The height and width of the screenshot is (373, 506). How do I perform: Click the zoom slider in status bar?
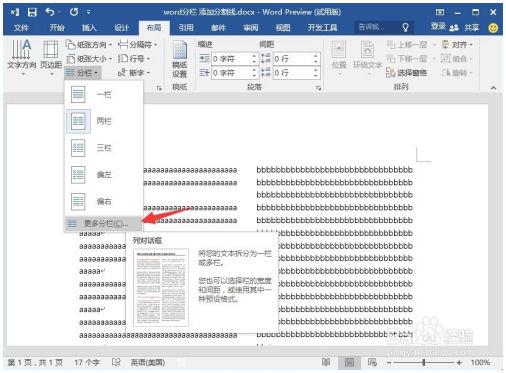coord(424,362)
